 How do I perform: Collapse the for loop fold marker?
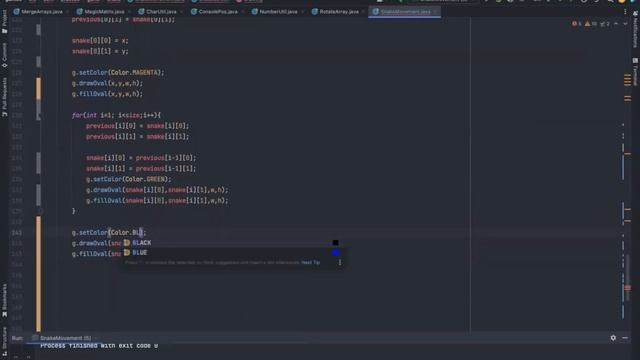pos(39,116)
